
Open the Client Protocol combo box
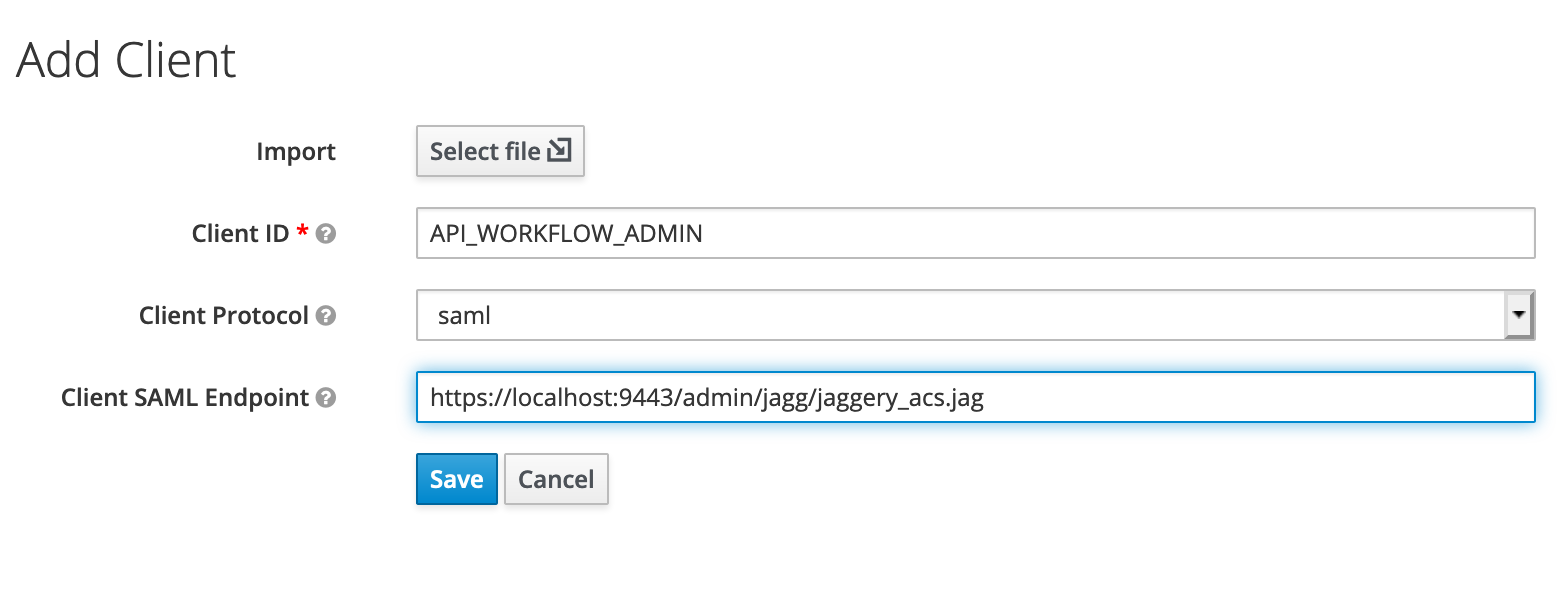point(975,315)
